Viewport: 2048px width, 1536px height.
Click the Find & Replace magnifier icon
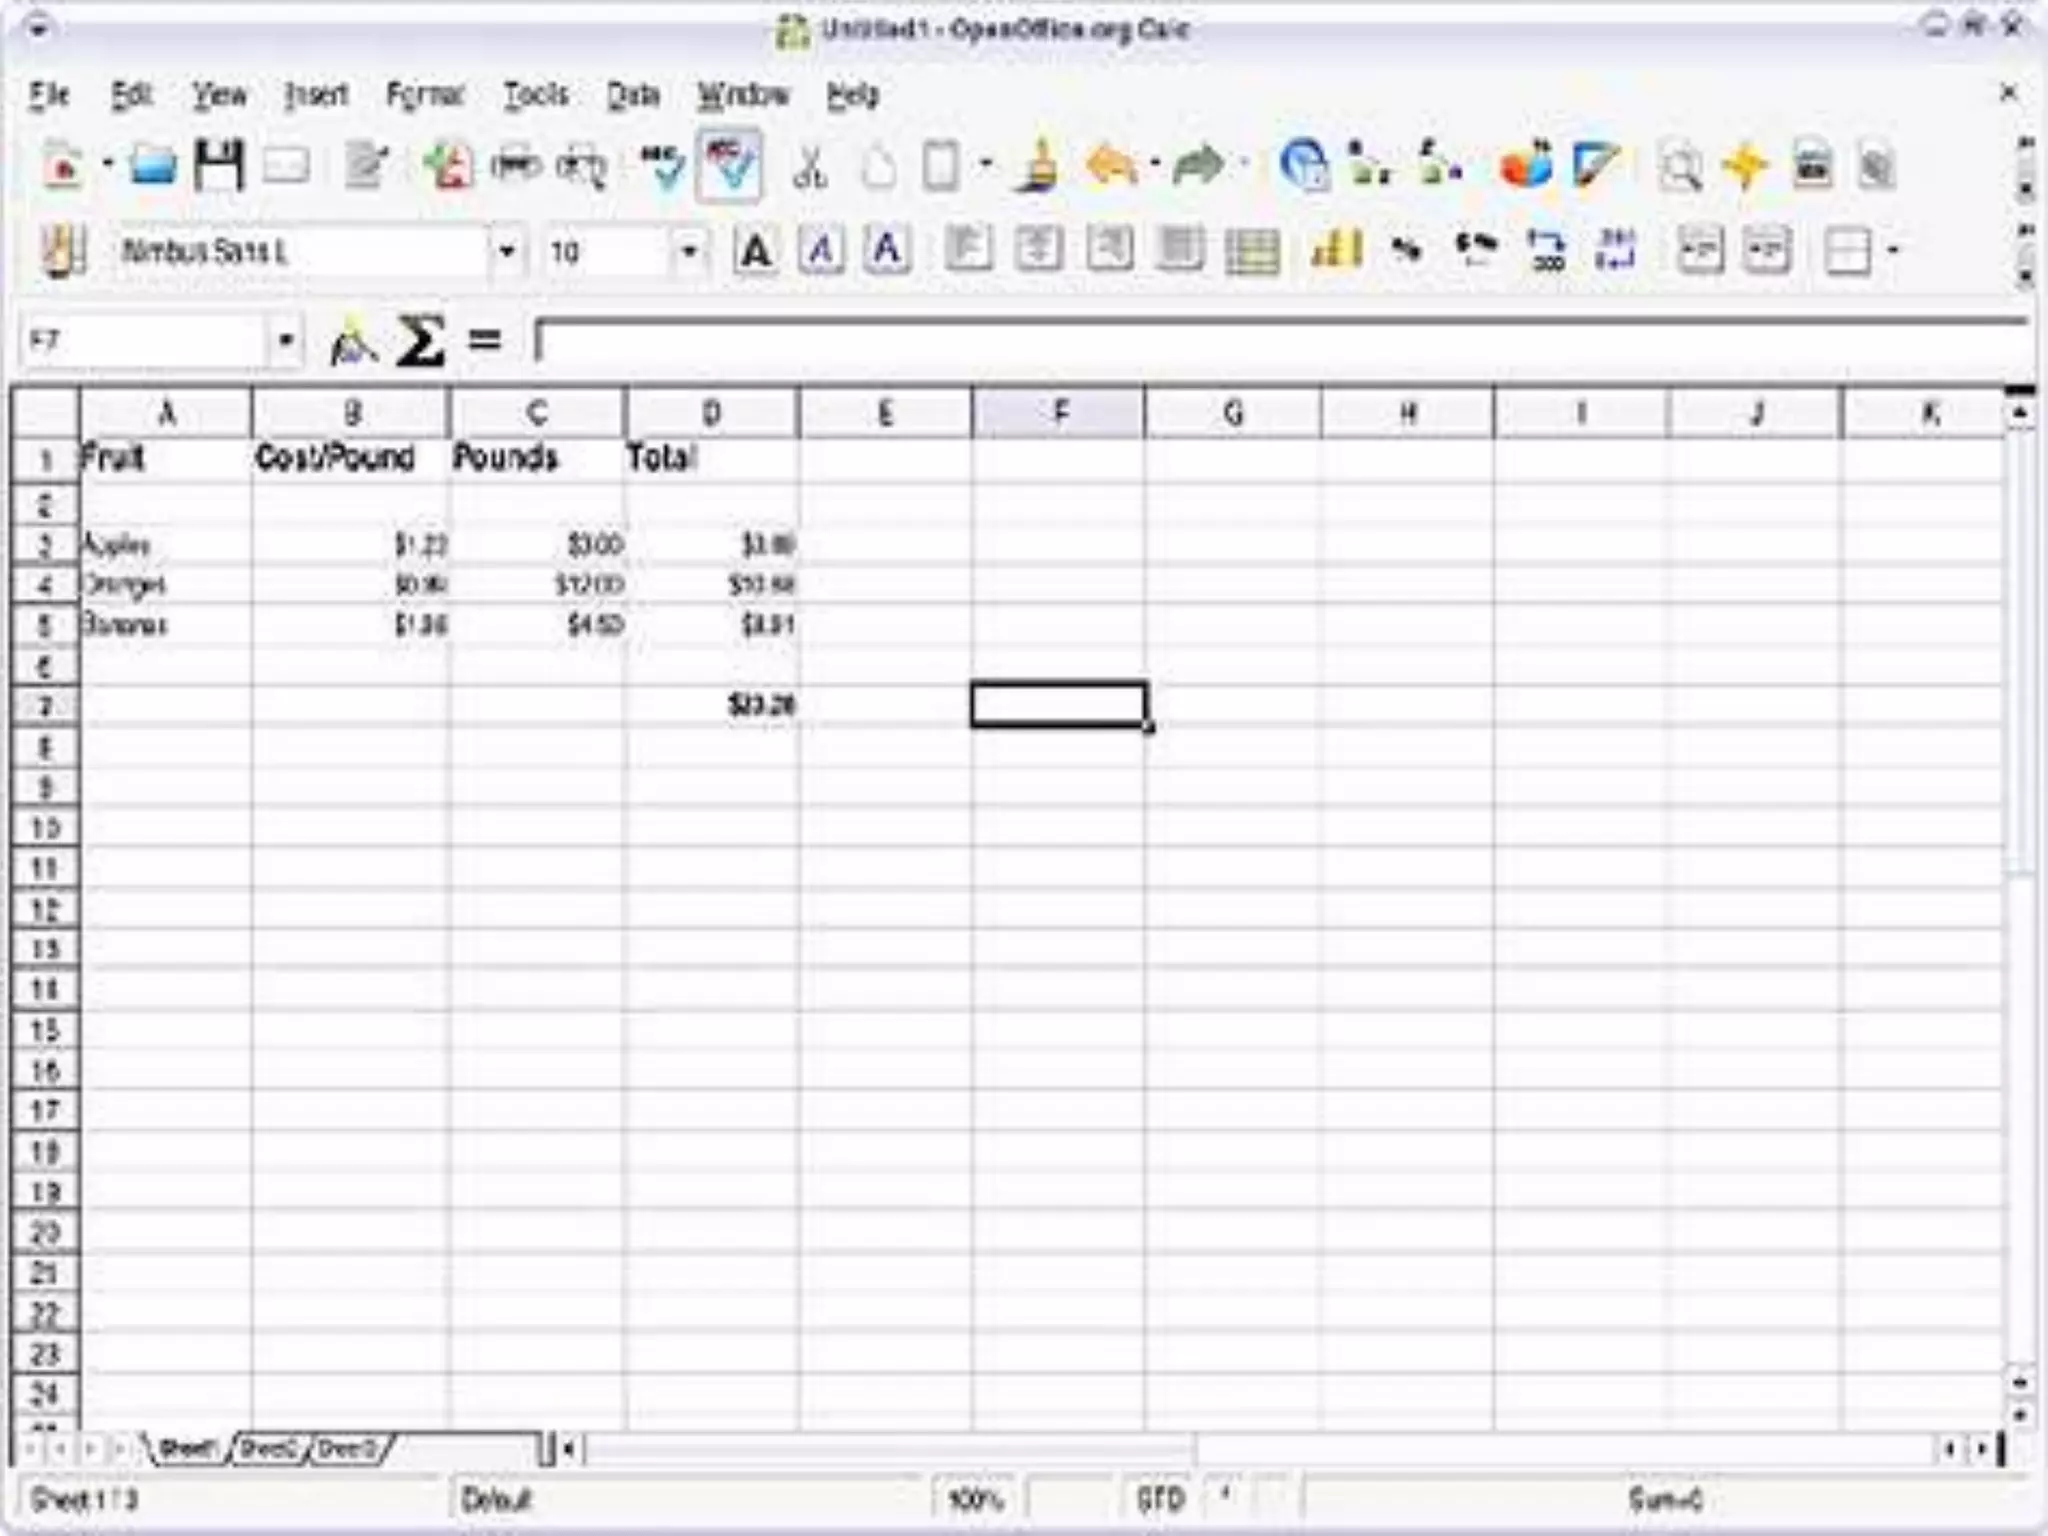coord(1679,167)
